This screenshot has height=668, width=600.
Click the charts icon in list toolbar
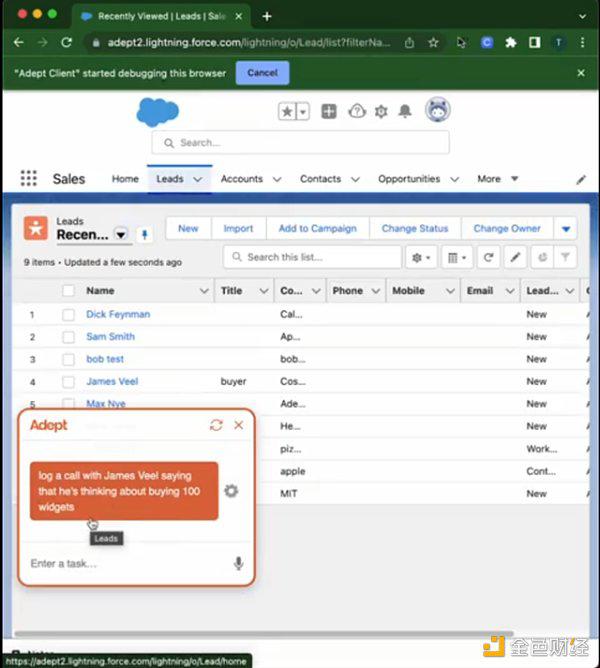click(x=542, y=257)
